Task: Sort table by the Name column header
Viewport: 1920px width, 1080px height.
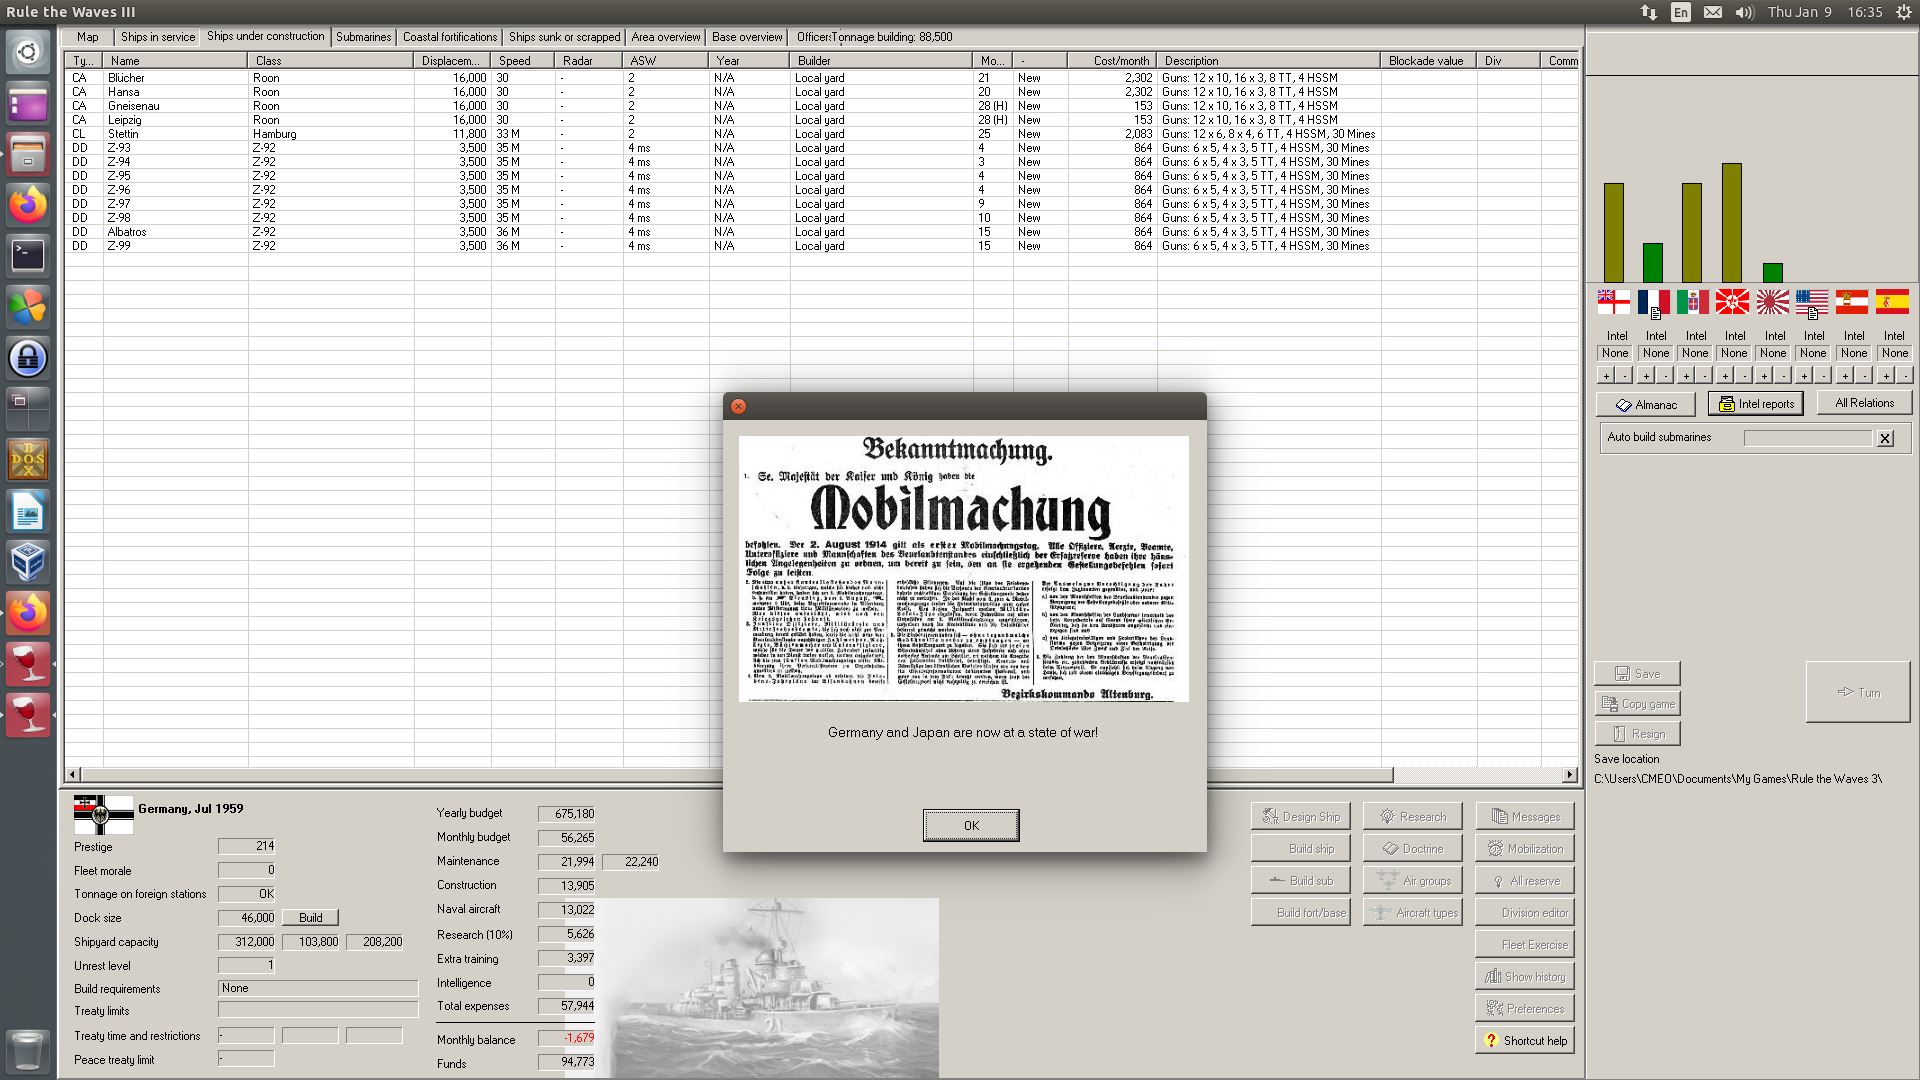Action: [x=176, y=61]
